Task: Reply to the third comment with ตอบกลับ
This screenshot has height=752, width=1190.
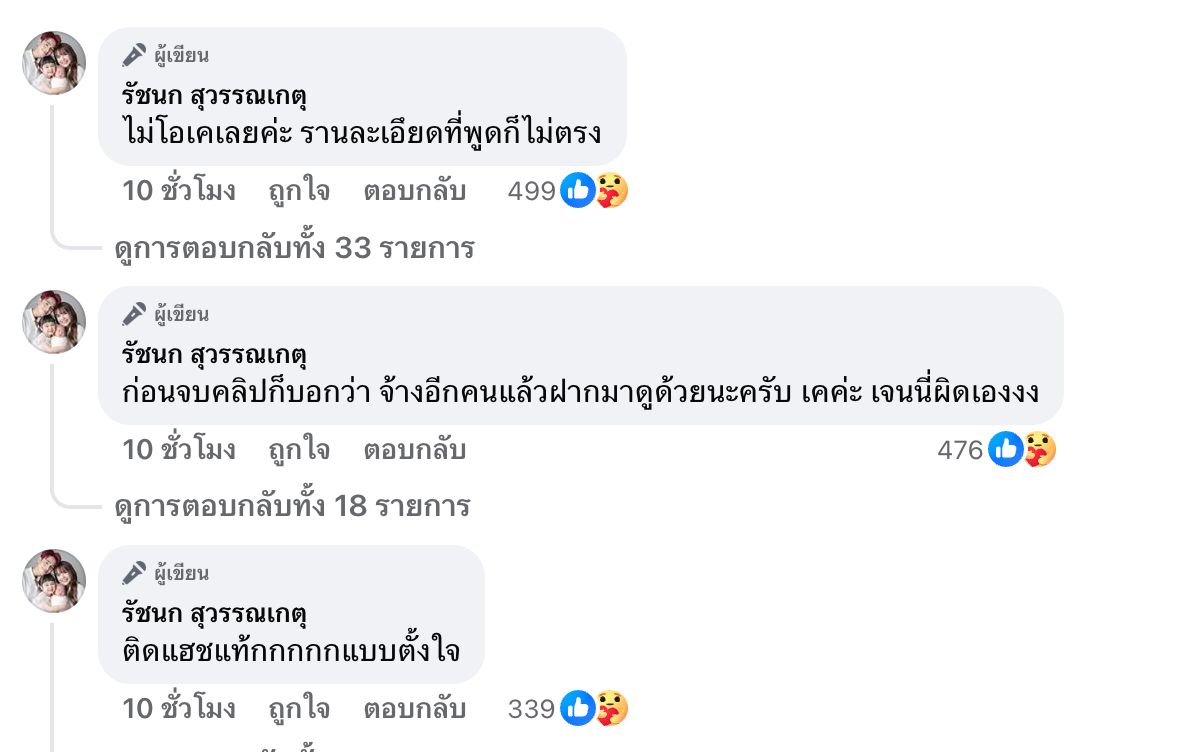Action: [x=414, y=709]
